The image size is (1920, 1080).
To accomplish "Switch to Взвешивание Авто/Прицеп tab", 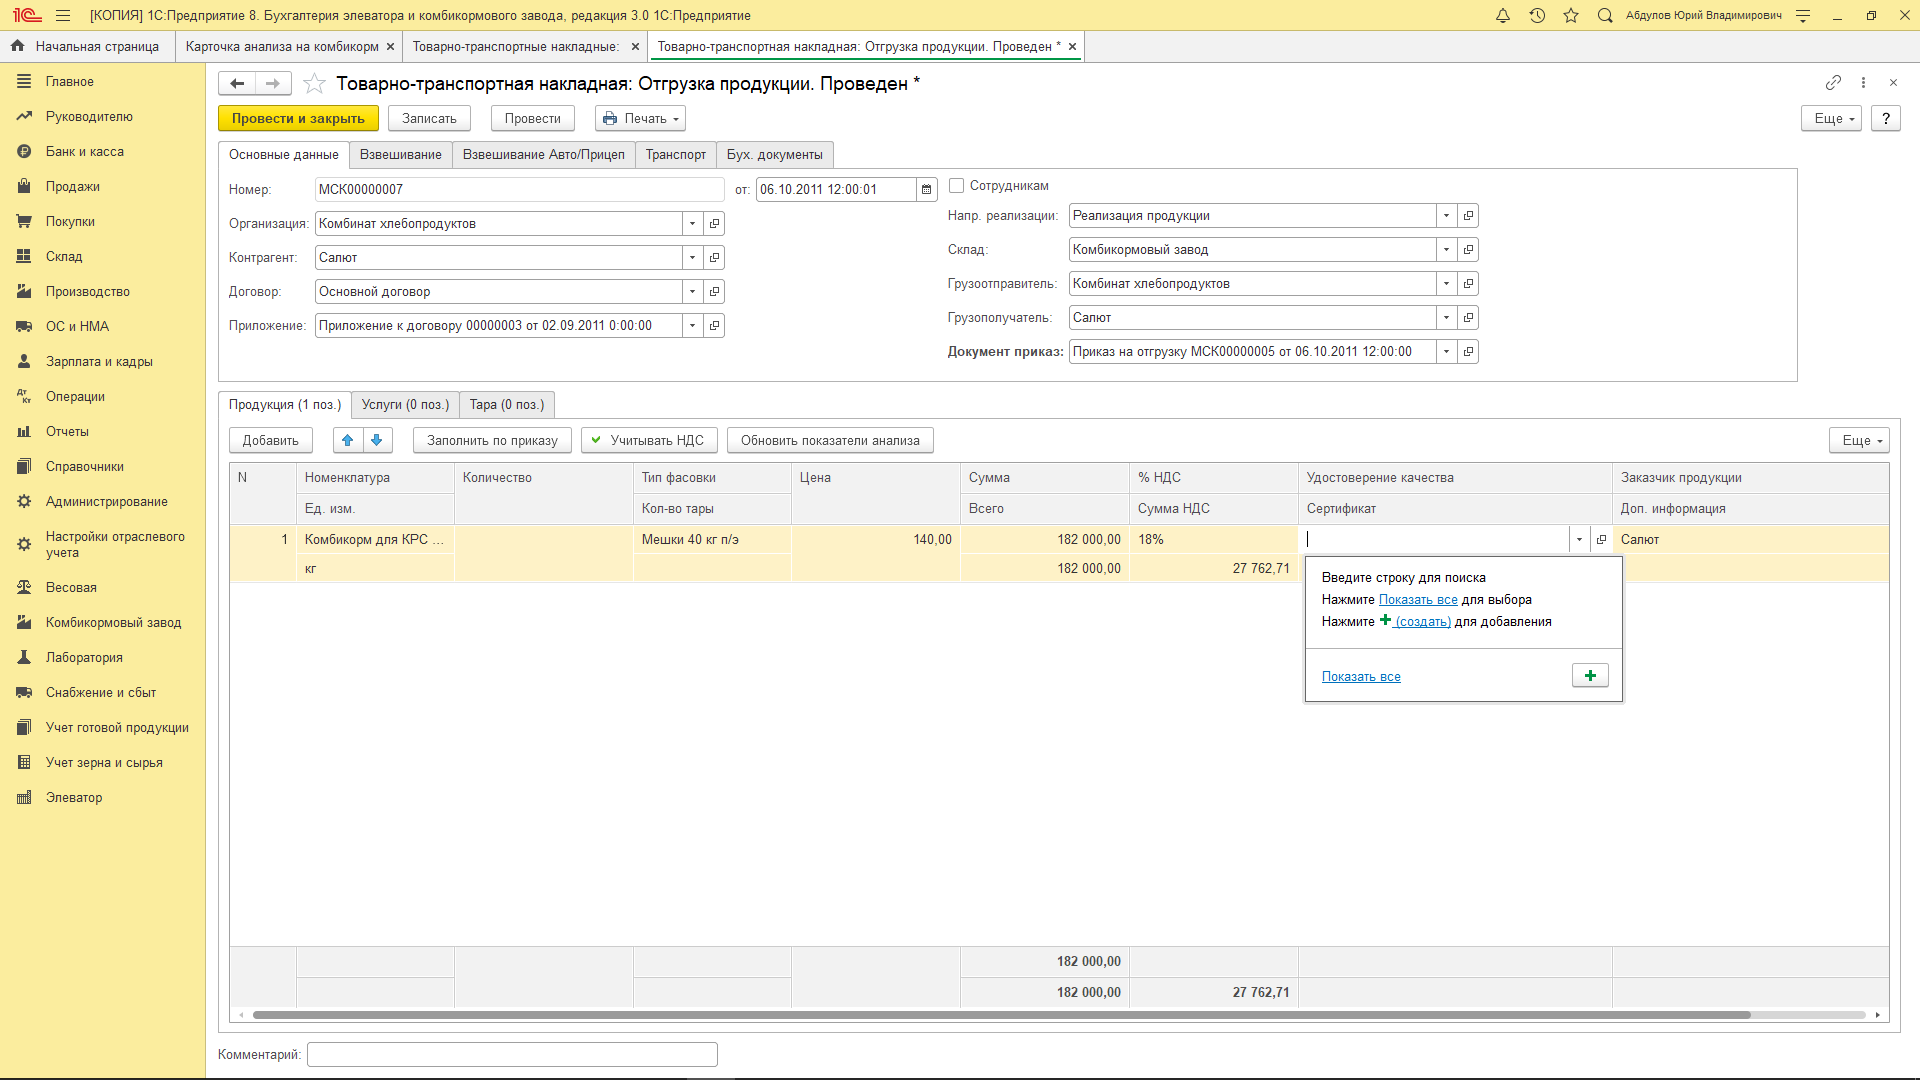I will point(543,154).
